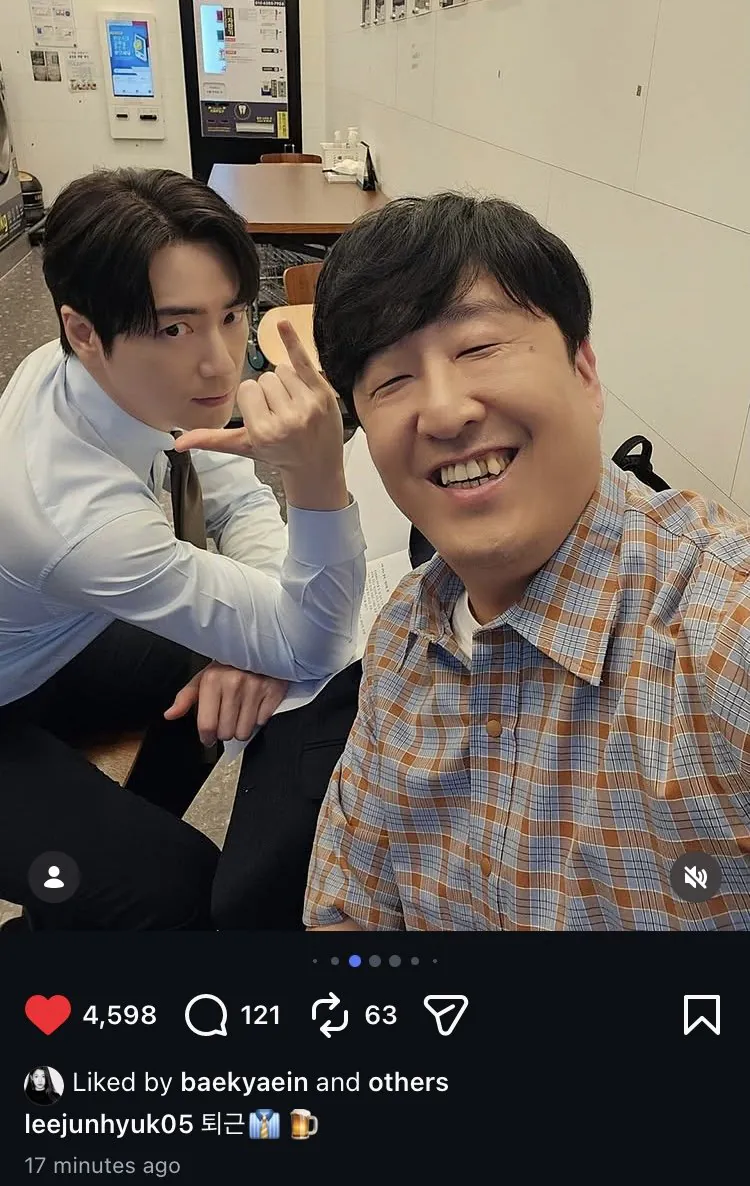Open baekyaein profile link
The width and height of the screenshot is (750, 1186).
point(244,1082)
